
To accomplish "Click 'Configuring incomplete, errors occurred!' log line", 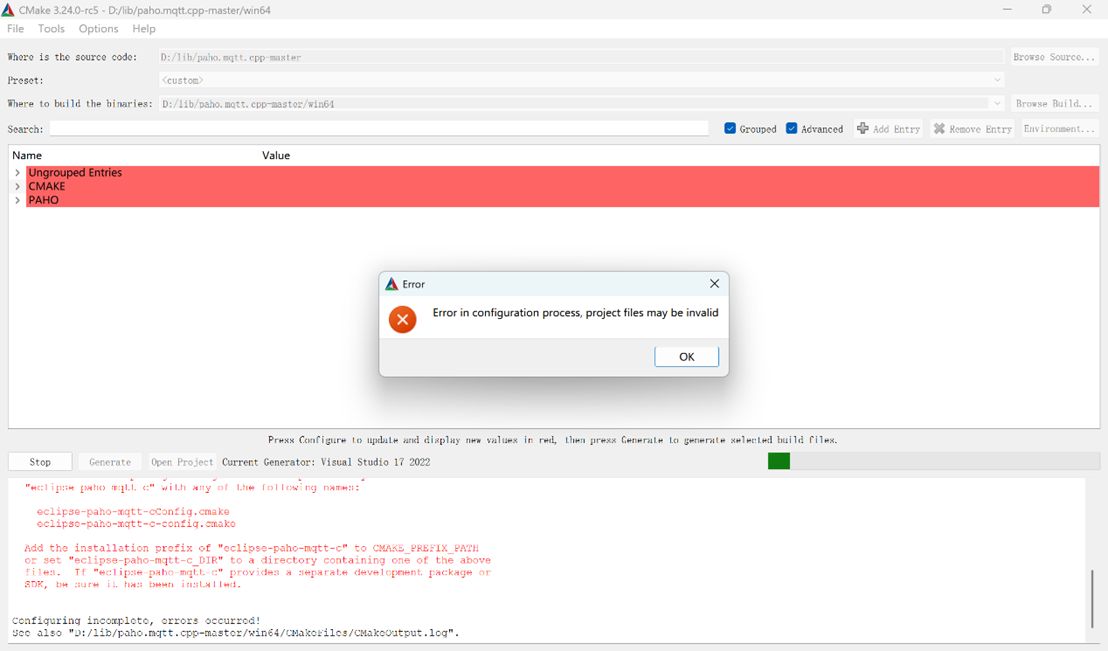I will [136, 620].
